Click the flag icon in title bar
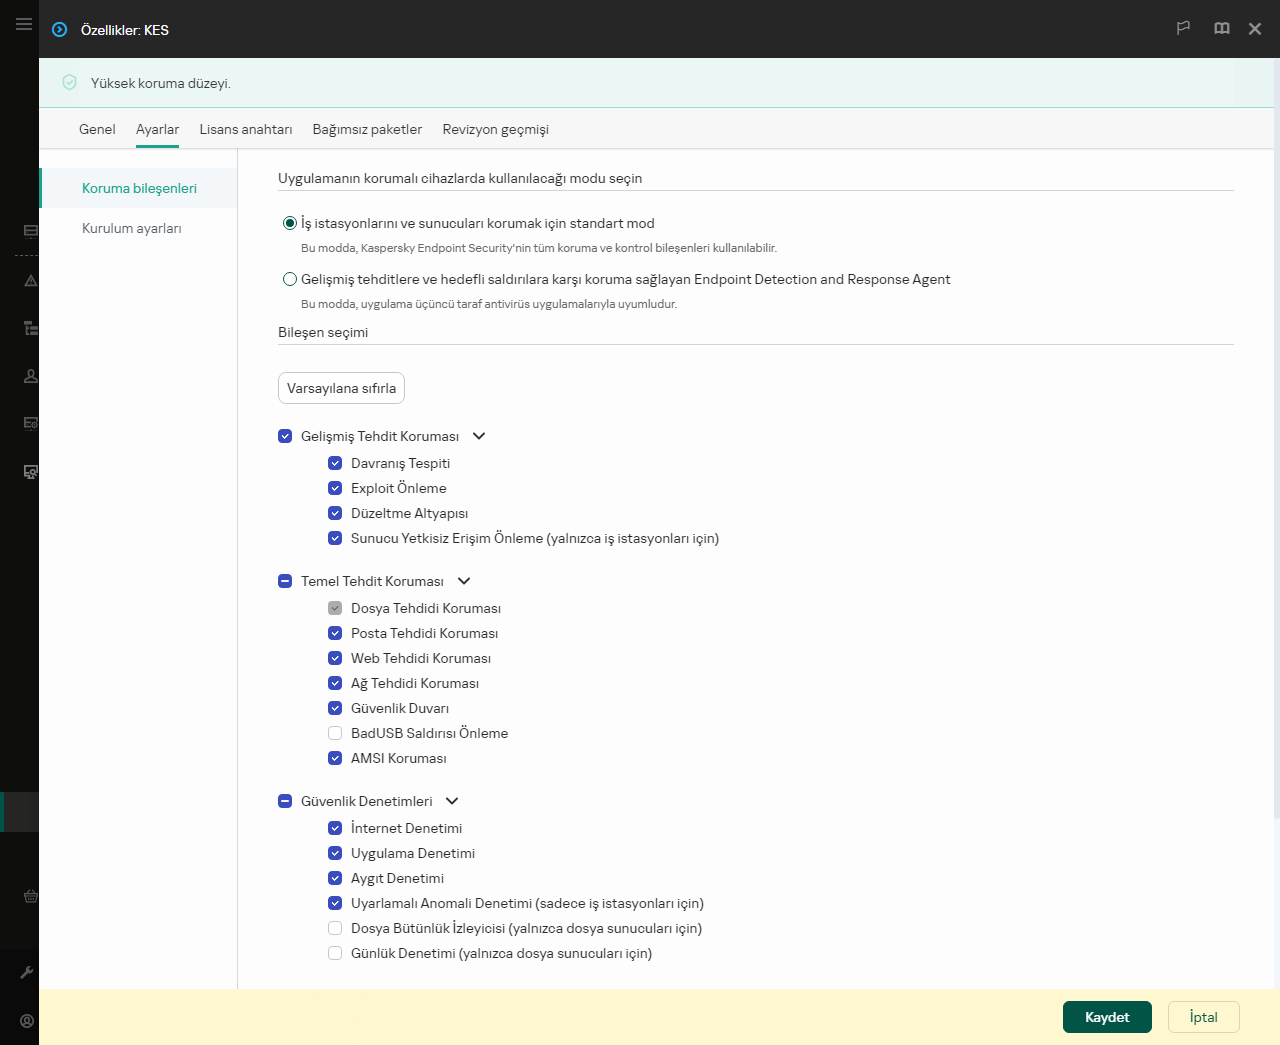This screenshot has height=1045, width=1280. click(1183, 29)
